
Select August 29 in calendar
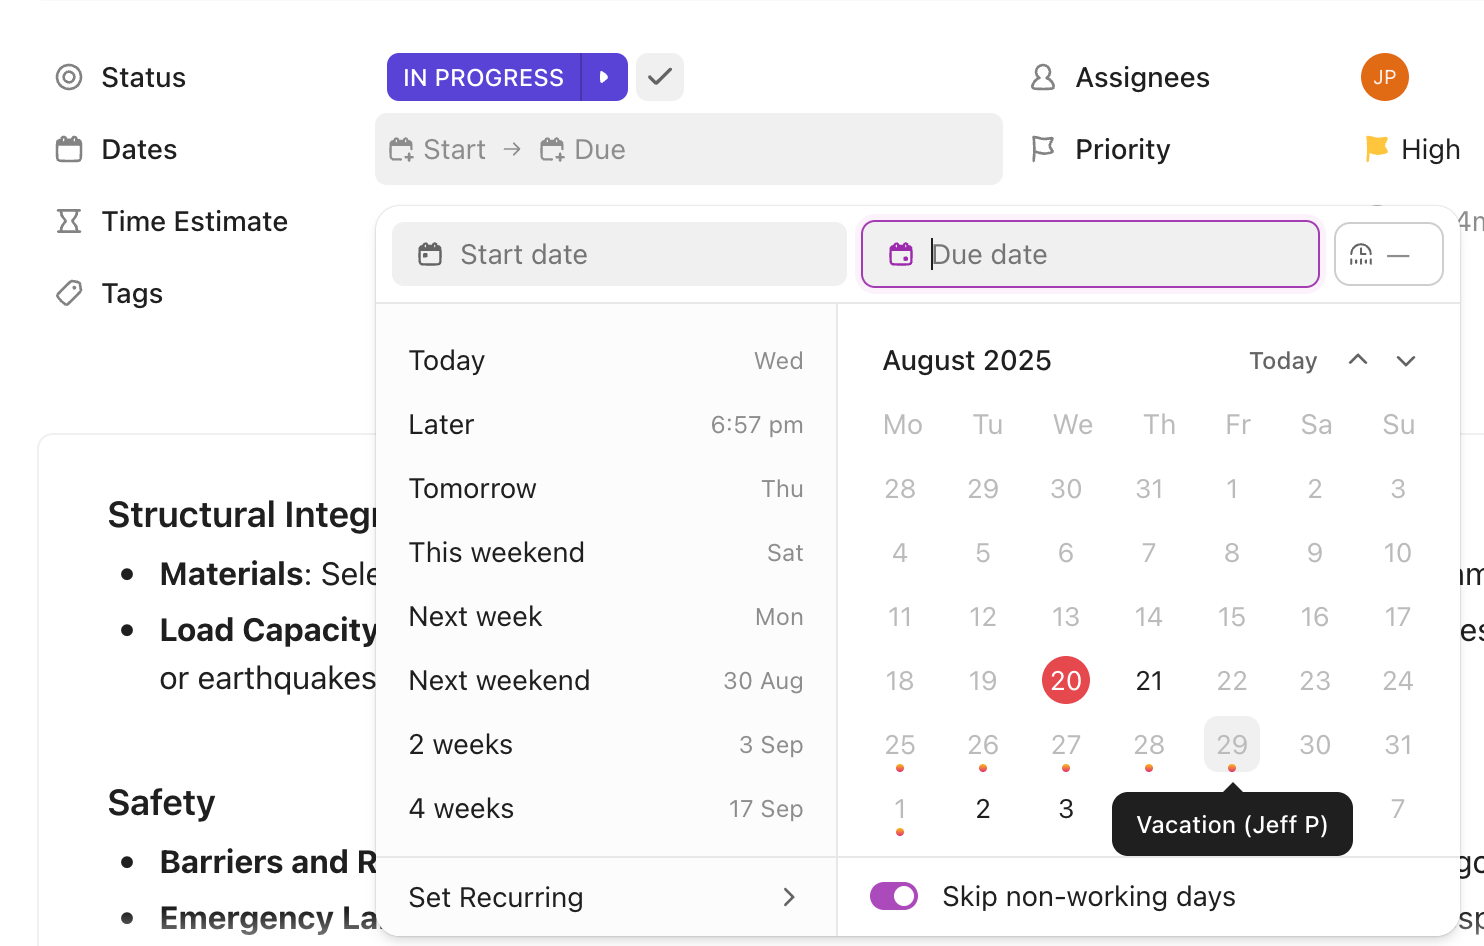point(1232,744)
